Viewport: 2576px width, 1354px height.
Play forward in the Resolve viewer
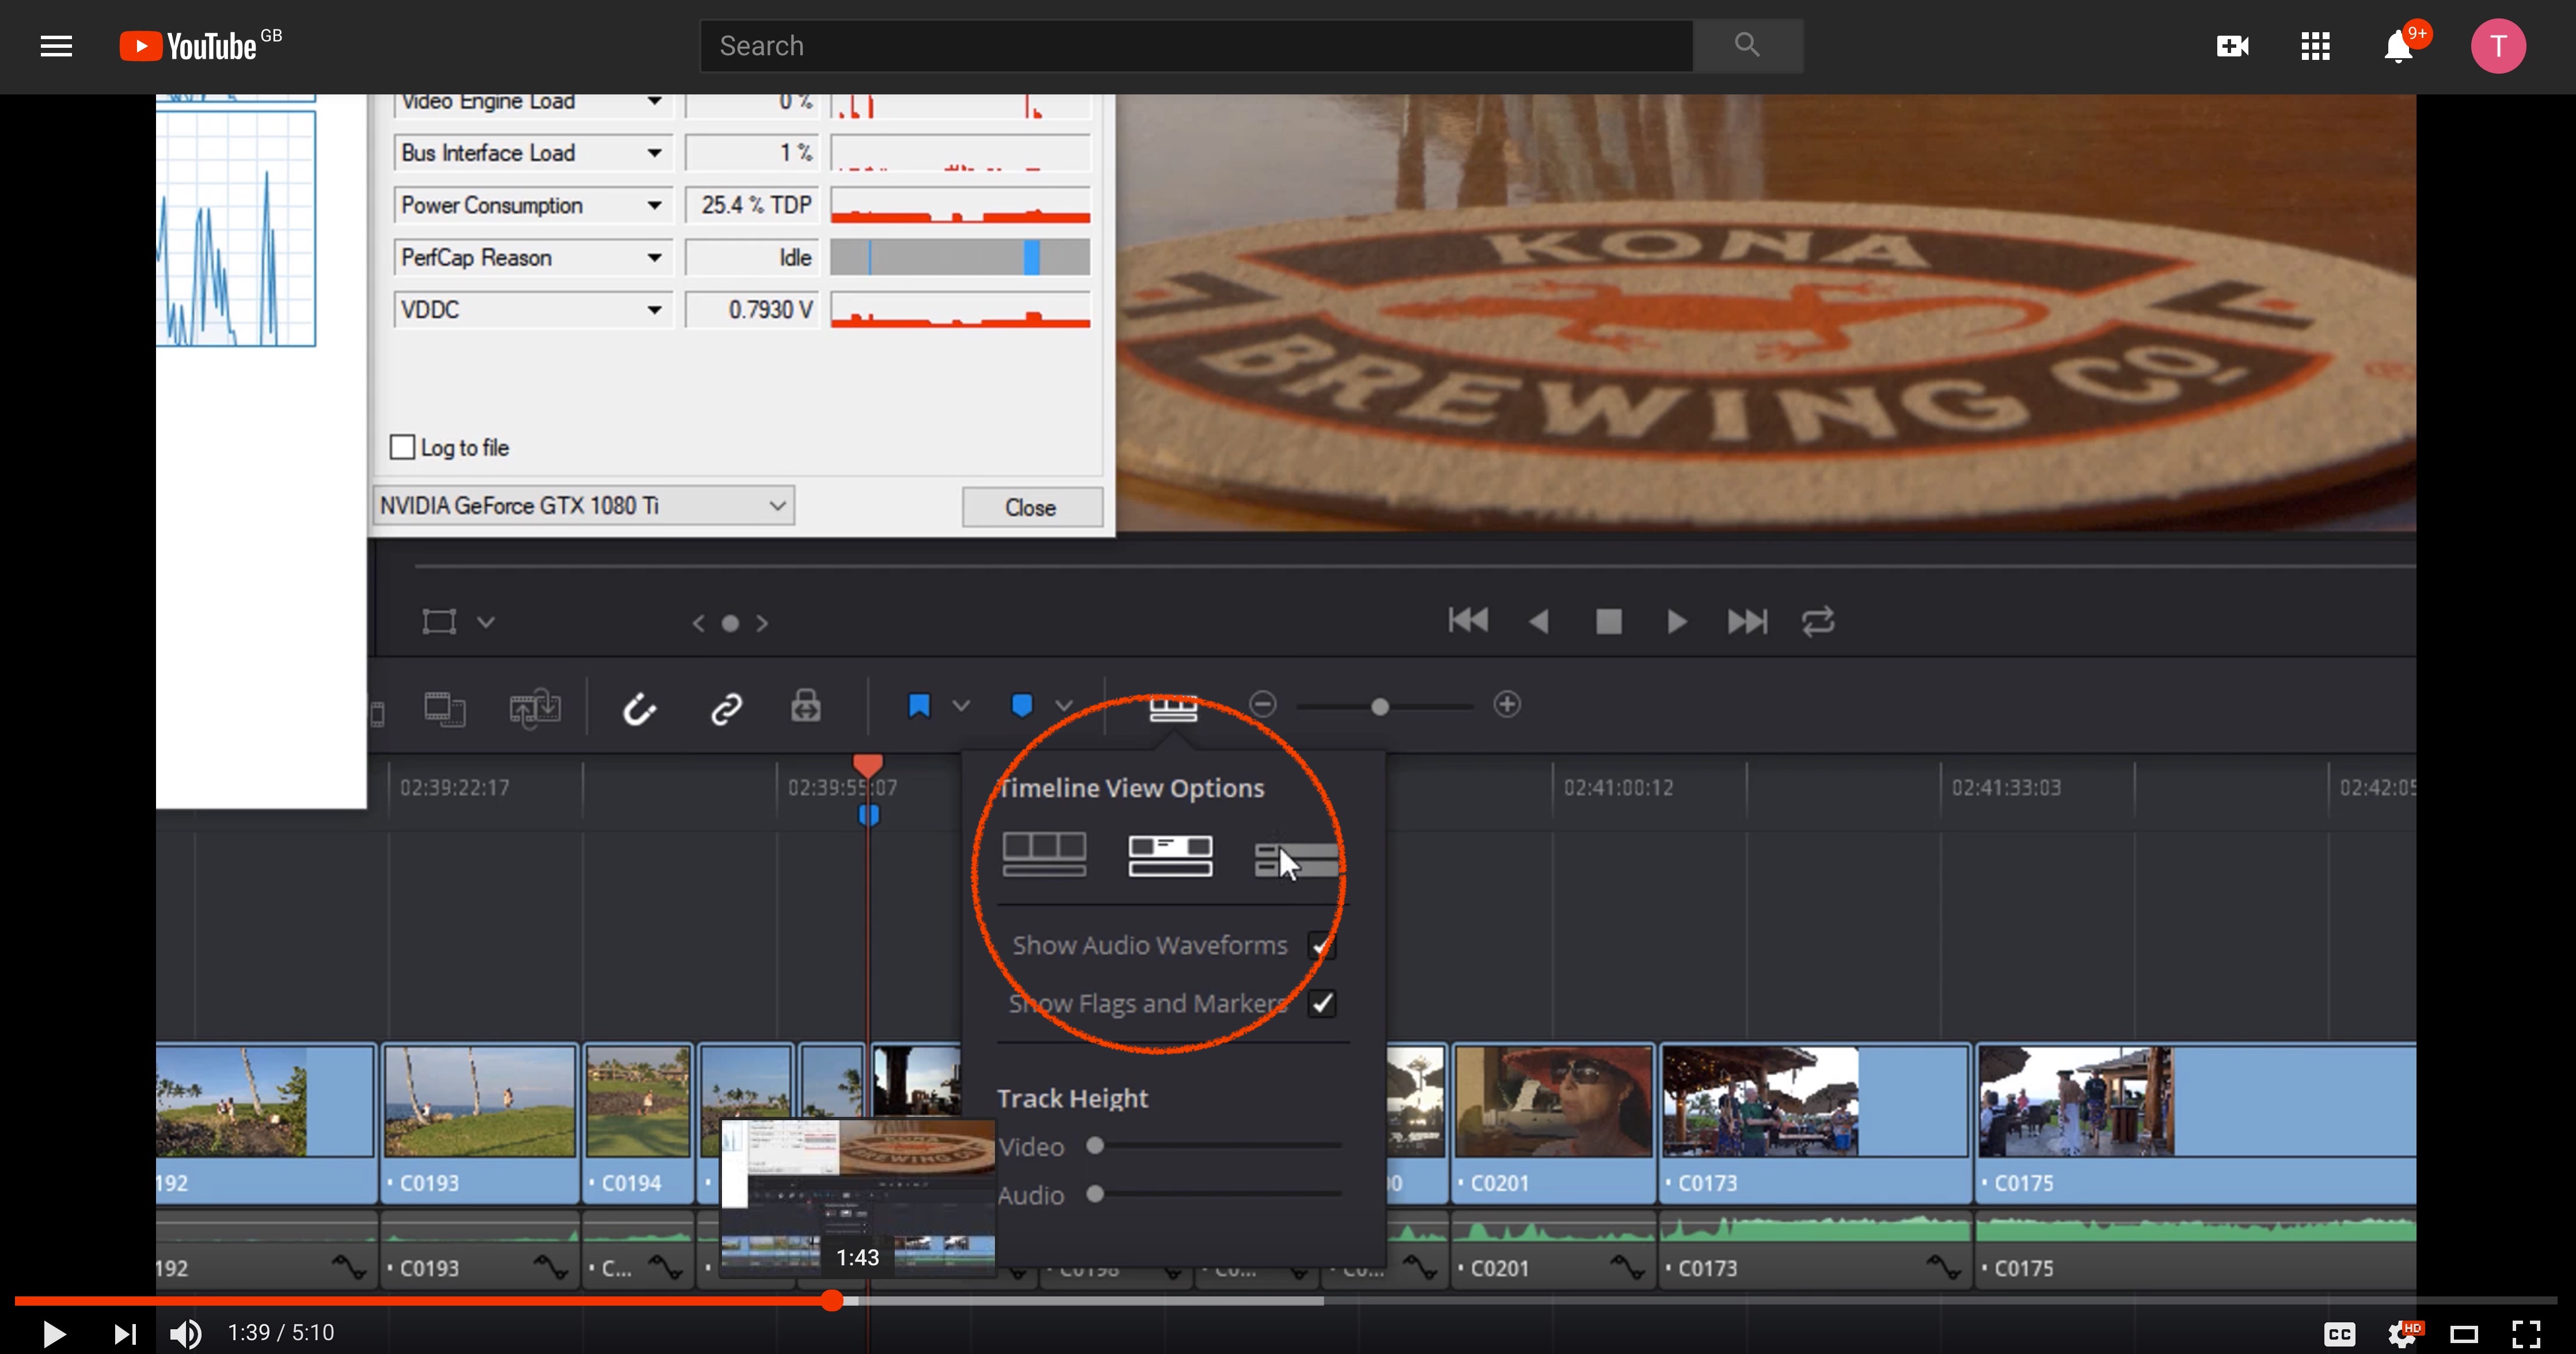1677,621
